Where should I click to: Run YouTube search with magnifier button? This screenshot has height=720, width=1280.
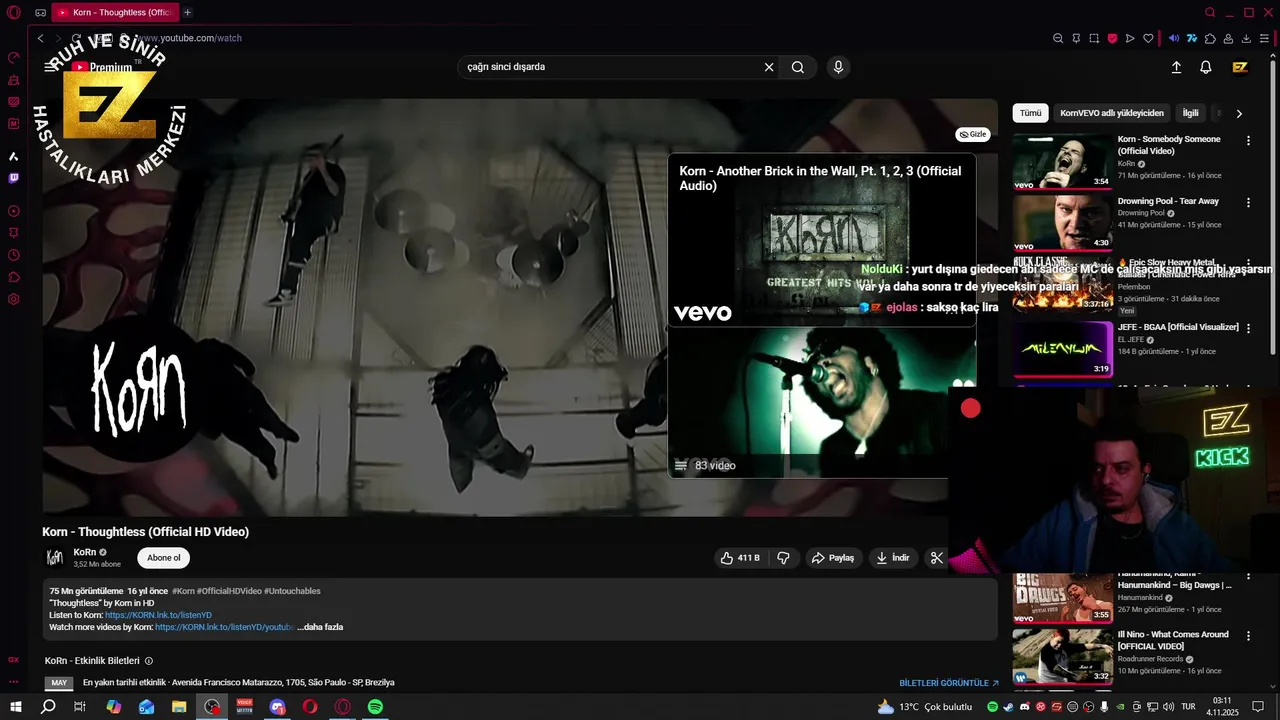798,67
